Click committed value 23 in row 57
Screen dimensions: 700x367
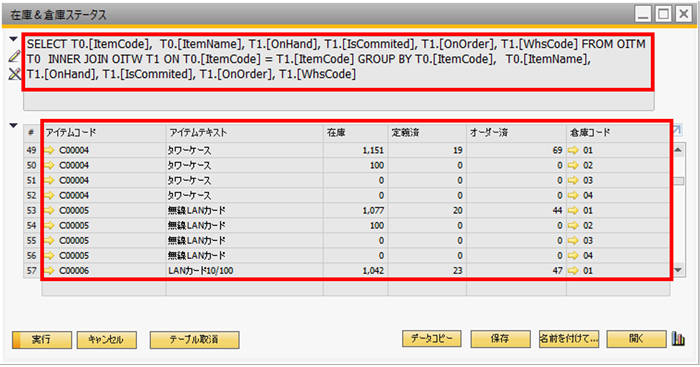click(x=458, y=271)
